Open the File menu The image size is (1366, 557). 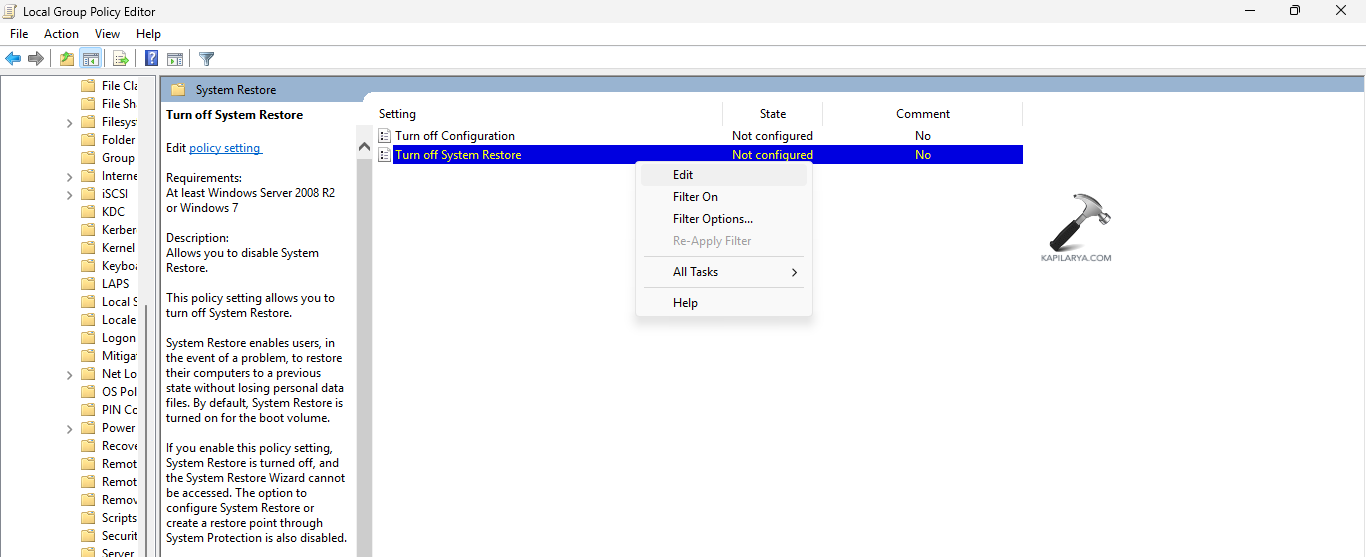19,34
